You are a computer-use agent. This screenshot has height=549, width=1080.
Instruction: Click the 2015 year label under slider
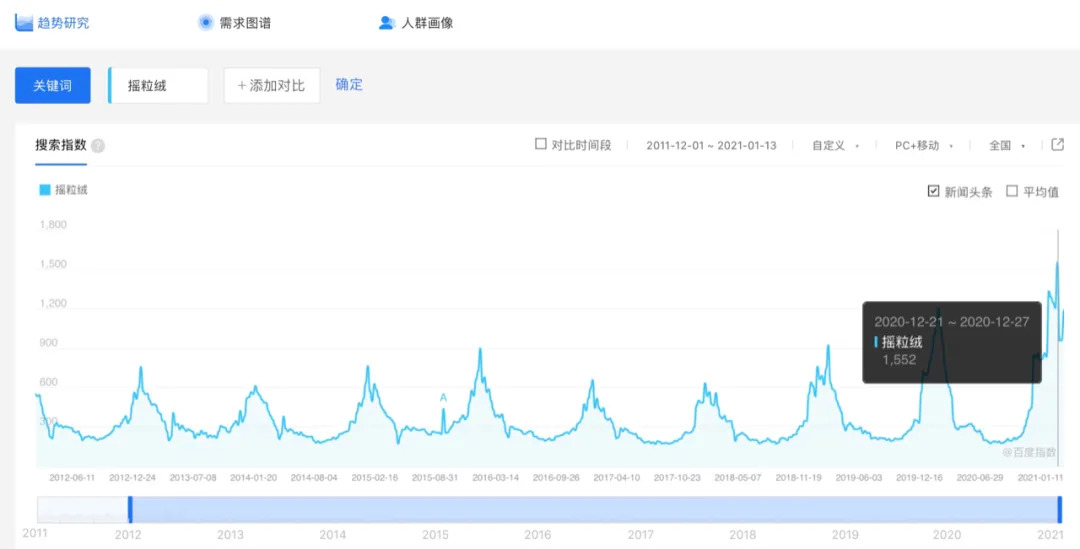[x=435, y=535]
